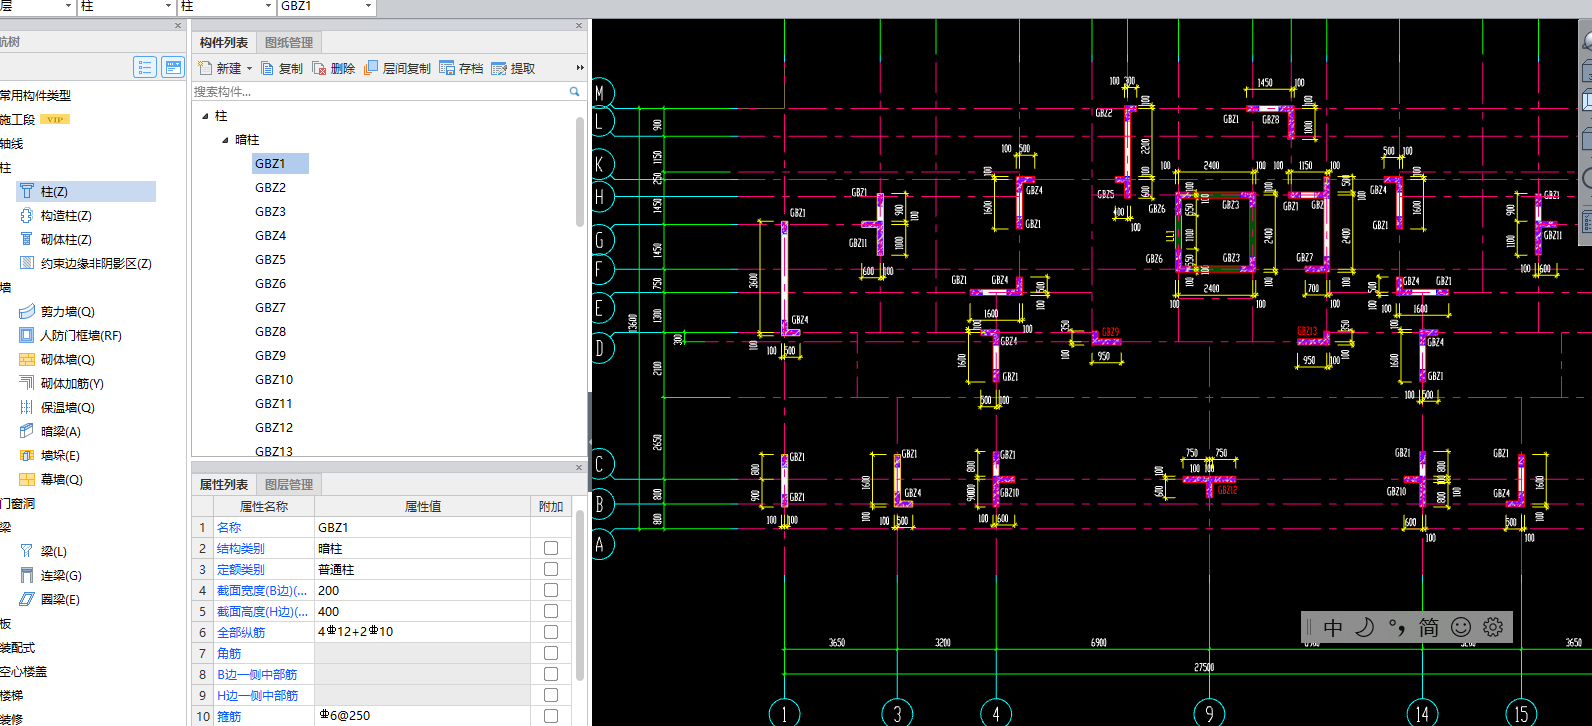Tick the 附加 checkbox for 截面宽度(B边)
The width and height of the screenshot is (1592, 726).
click(551, 590)
